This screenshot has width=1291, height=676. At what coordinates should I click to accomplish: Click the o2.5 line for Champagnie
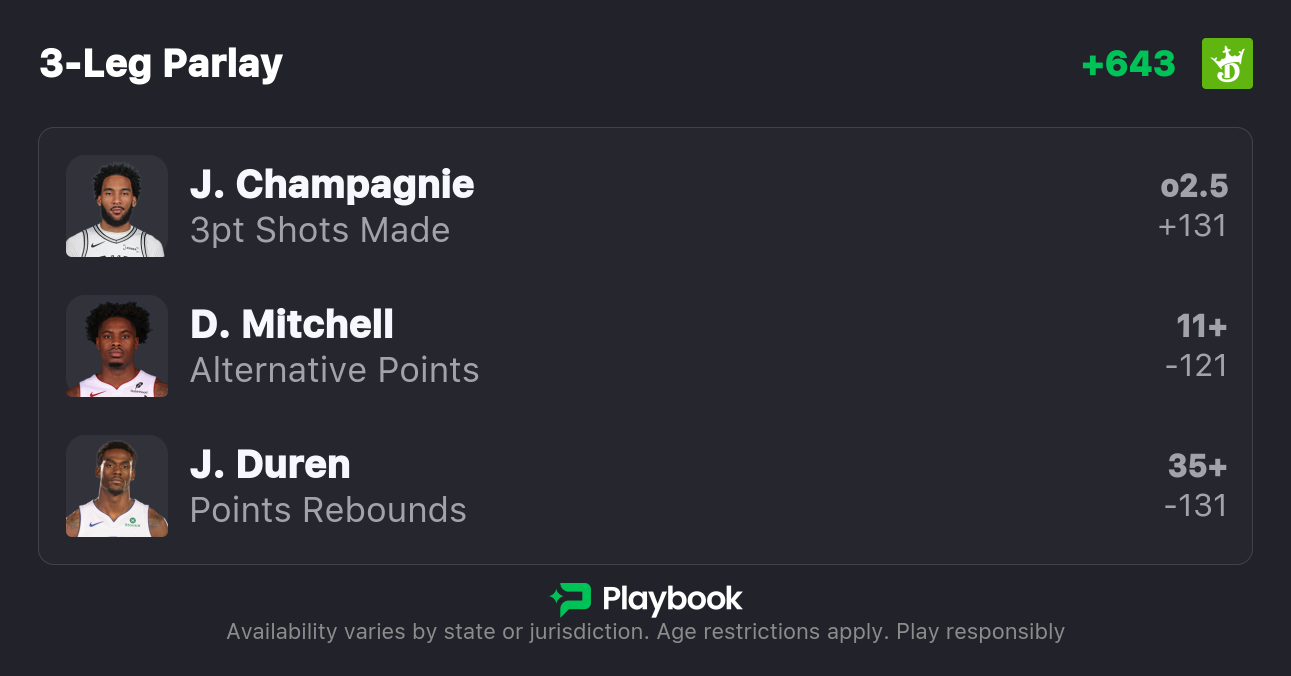pyautogui.click(x=1194, y=186)
